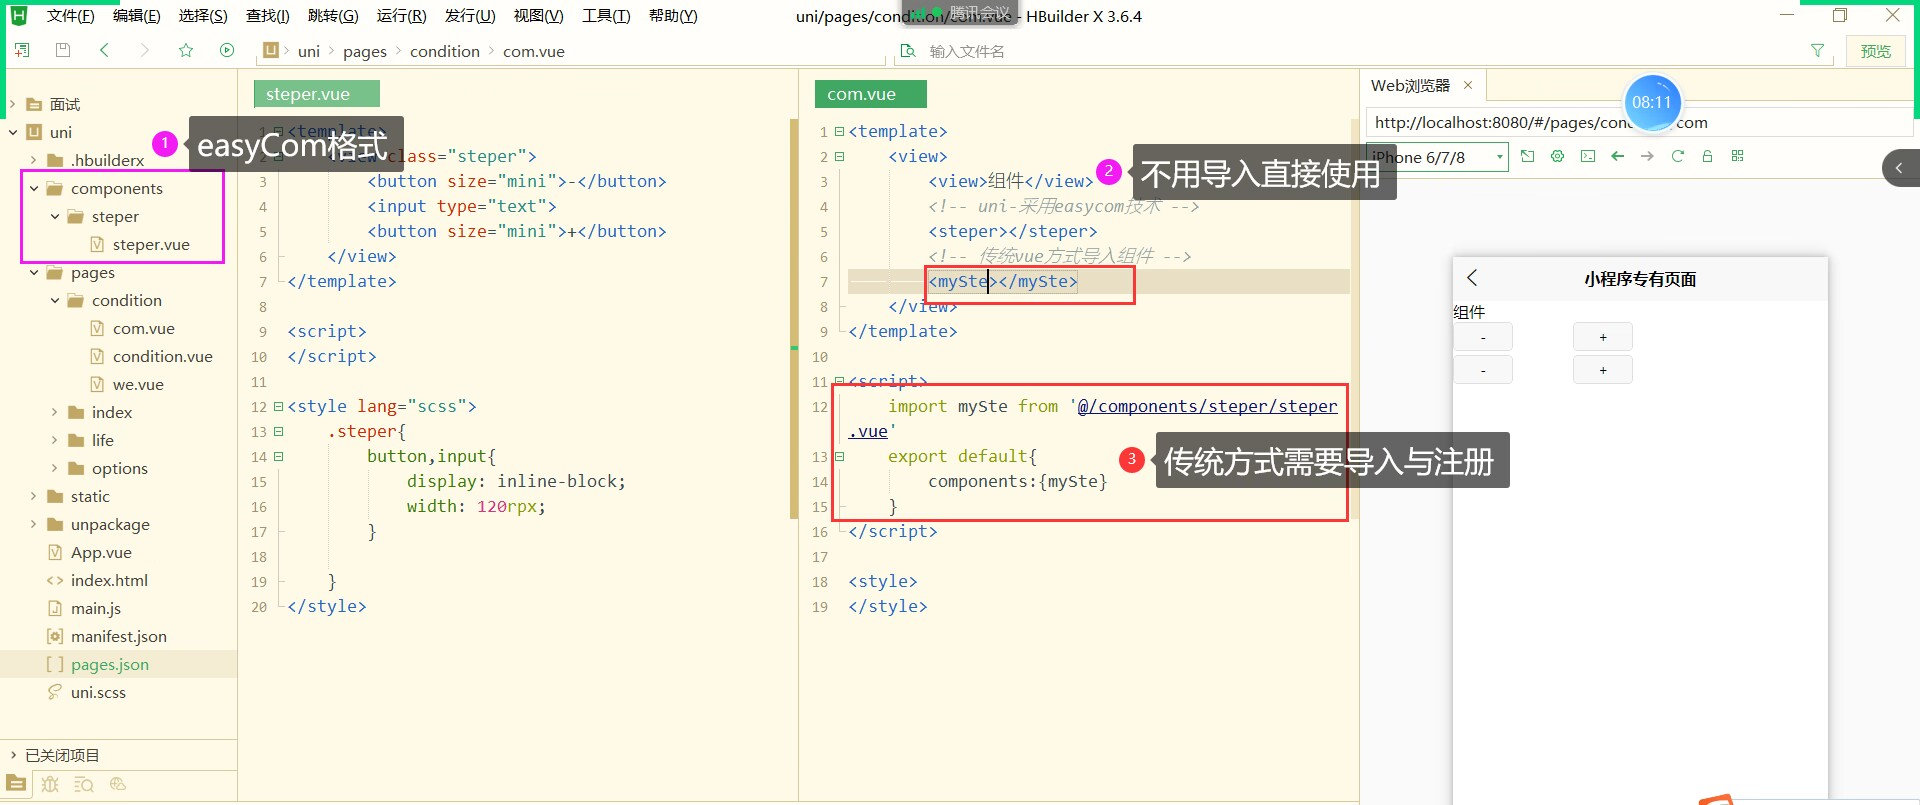The image size is (1920, 805).
Task: Open the 查找(I) menu
Action: 267,16
